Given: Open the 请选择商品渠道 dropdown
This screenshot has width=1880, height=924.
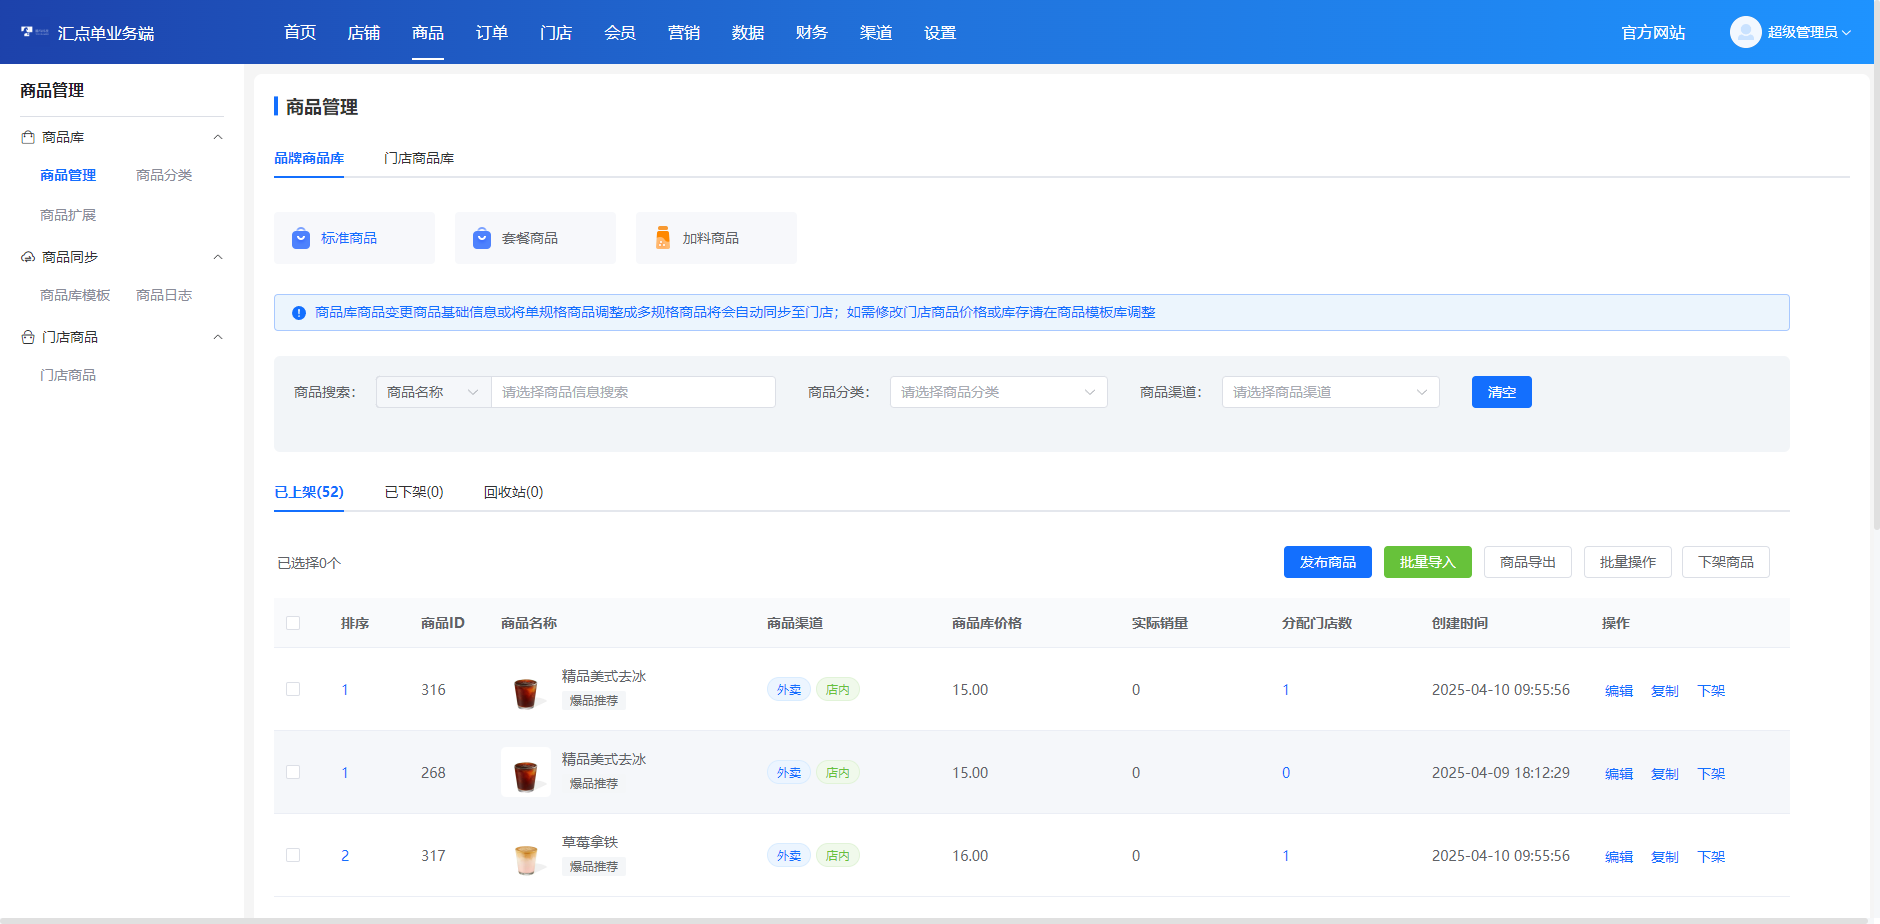Looking at the screenshot, I should (1330, 392).
